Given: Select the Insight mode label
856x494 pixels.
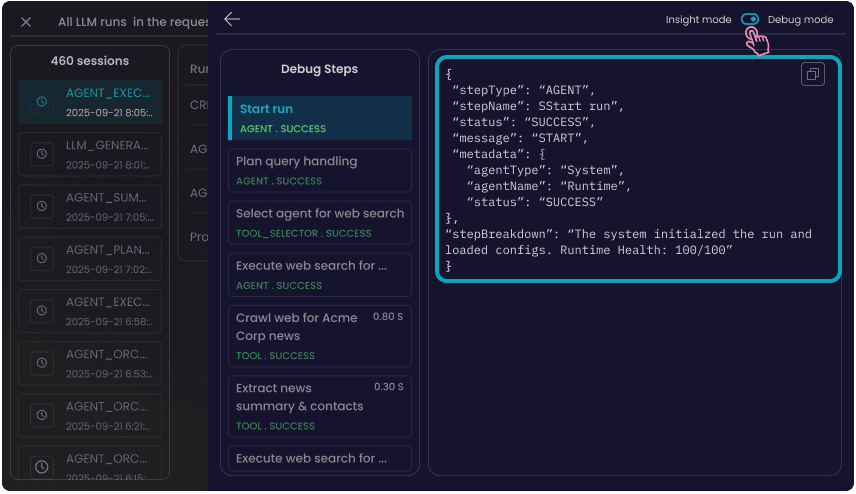Looking at the screenshot, I should (x=699, y=20).
